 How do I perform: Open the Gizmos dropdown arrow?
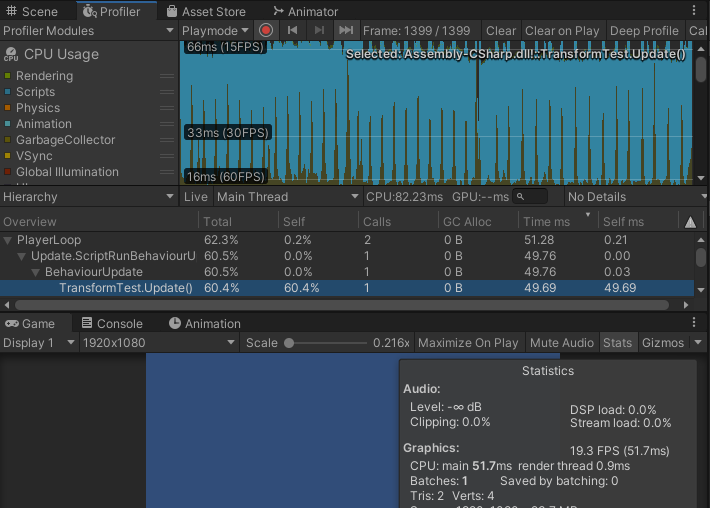click(x=698, y=343)
